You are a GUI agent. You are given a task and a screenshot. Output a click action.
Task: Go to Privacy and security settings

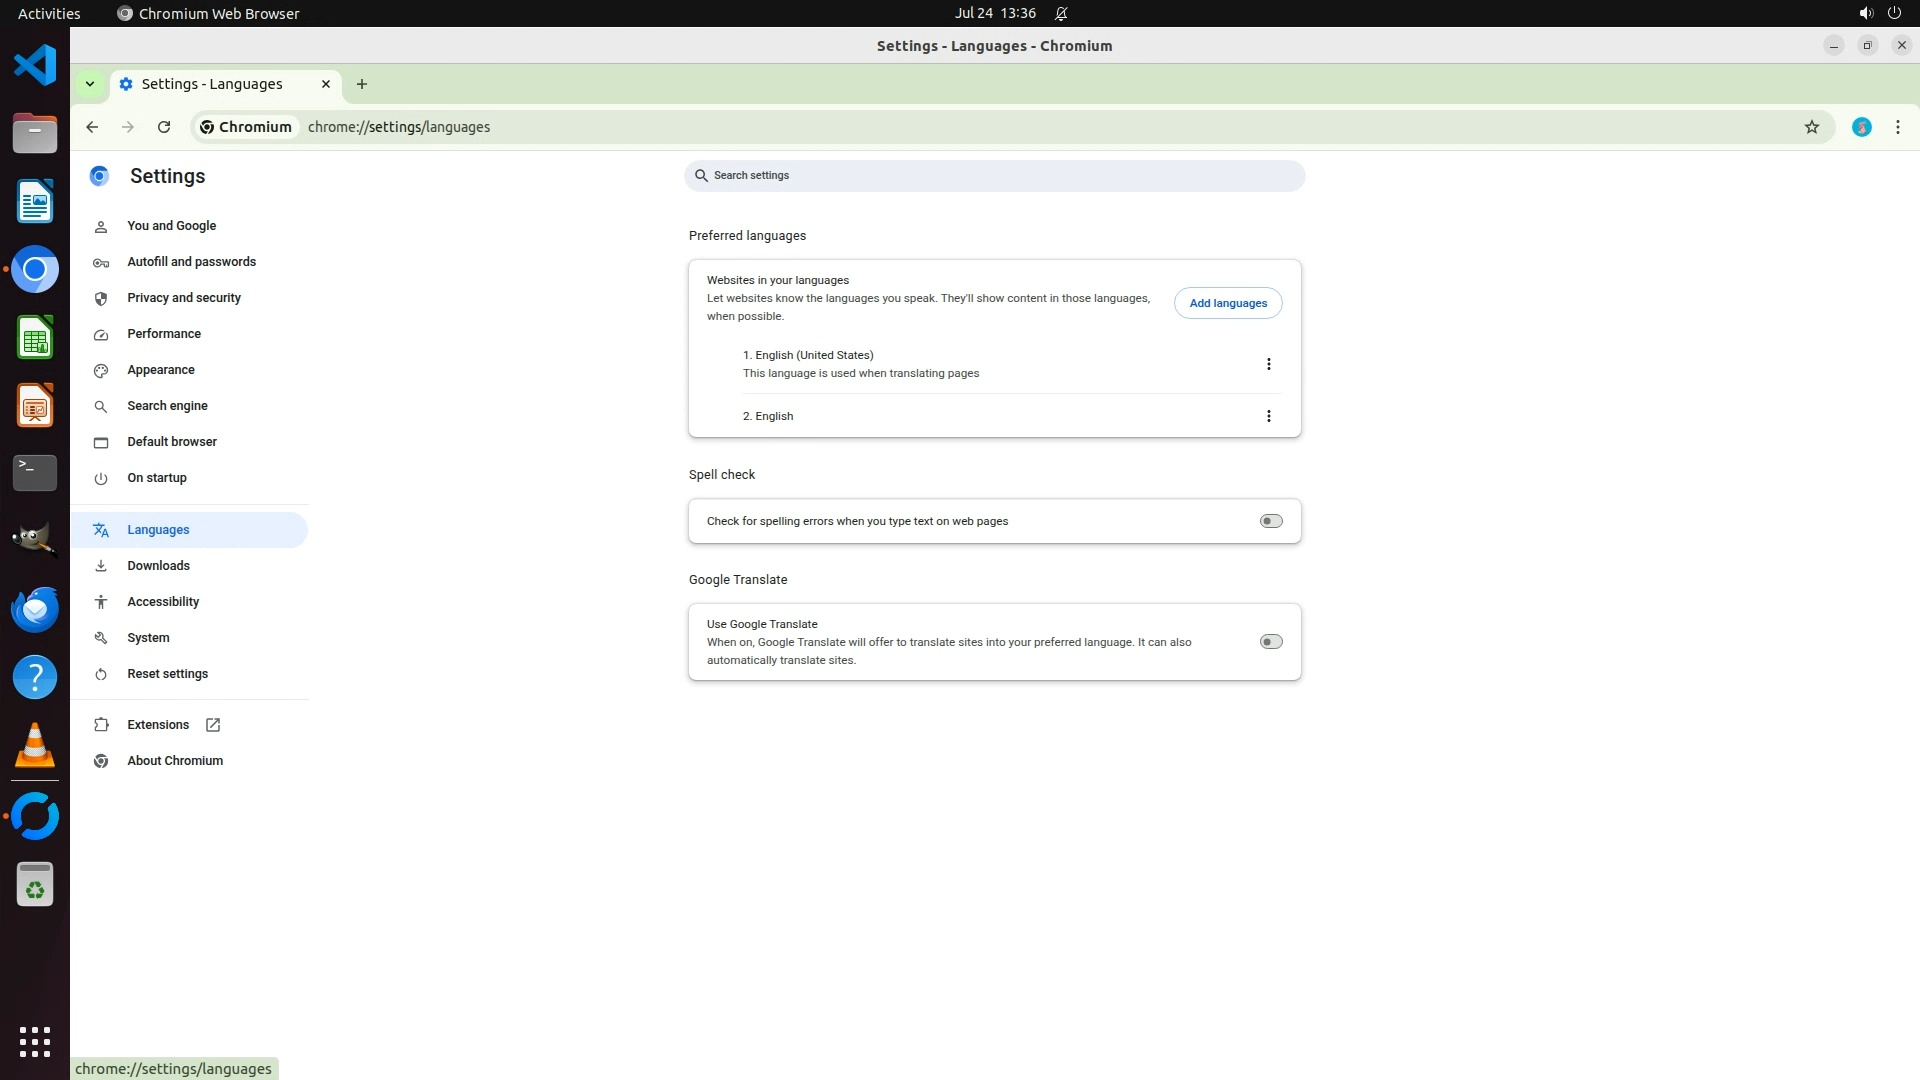pyautogui.click(x=184, y=298)
